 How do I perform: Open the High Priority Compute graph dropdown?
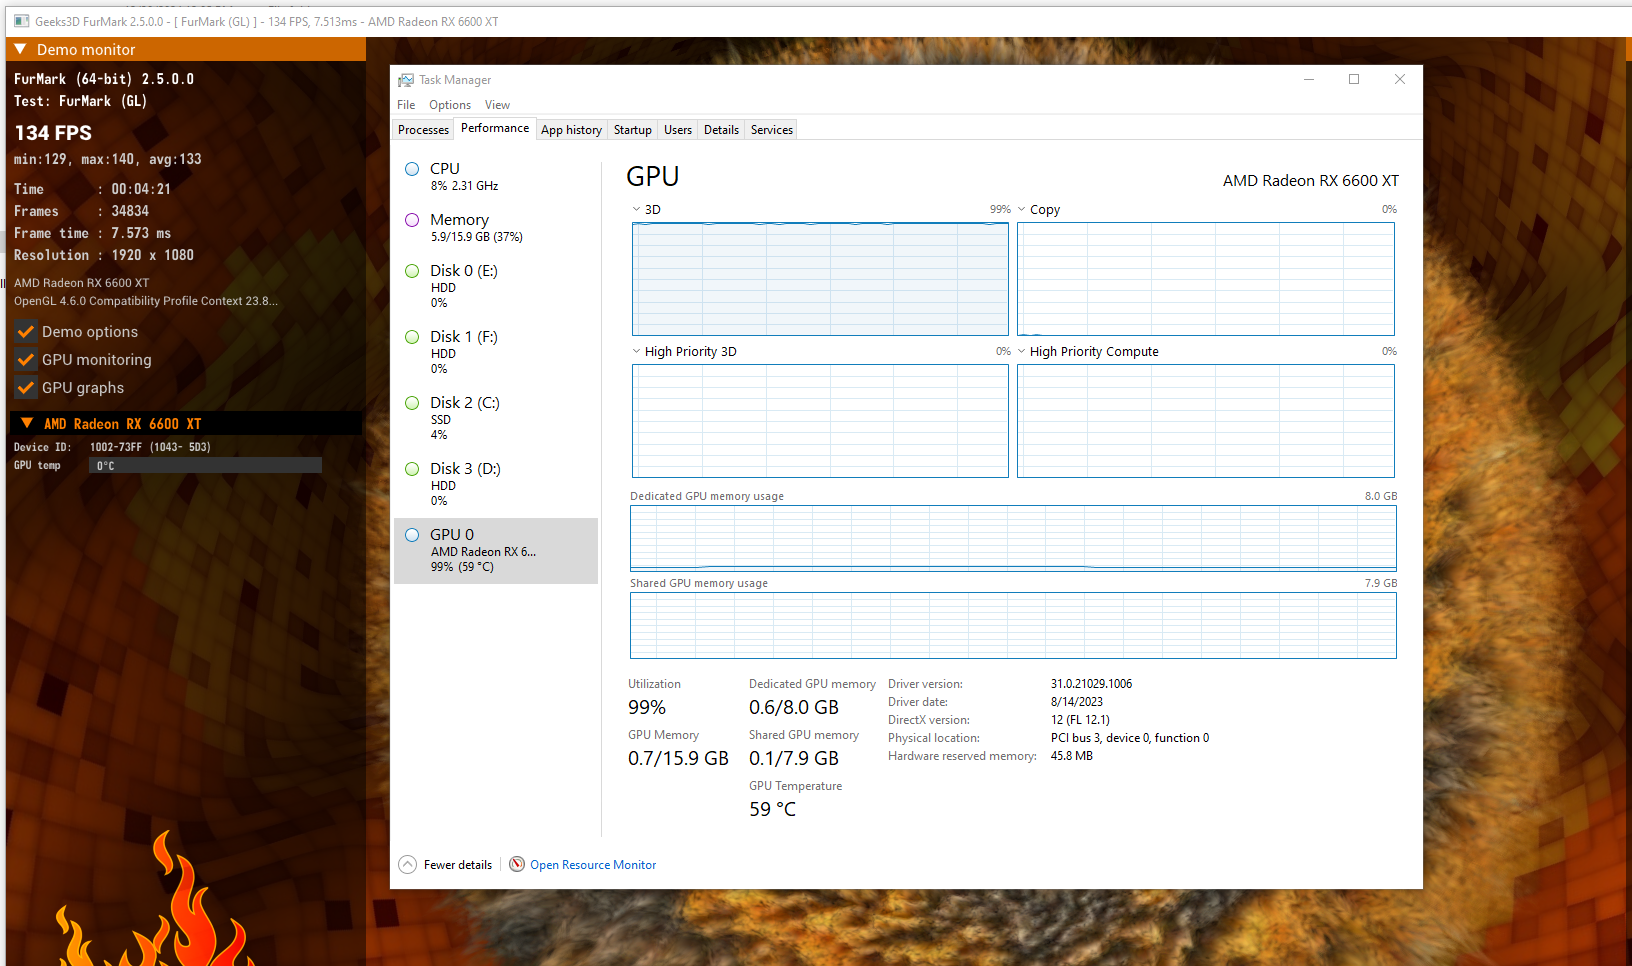point(1021,351)
